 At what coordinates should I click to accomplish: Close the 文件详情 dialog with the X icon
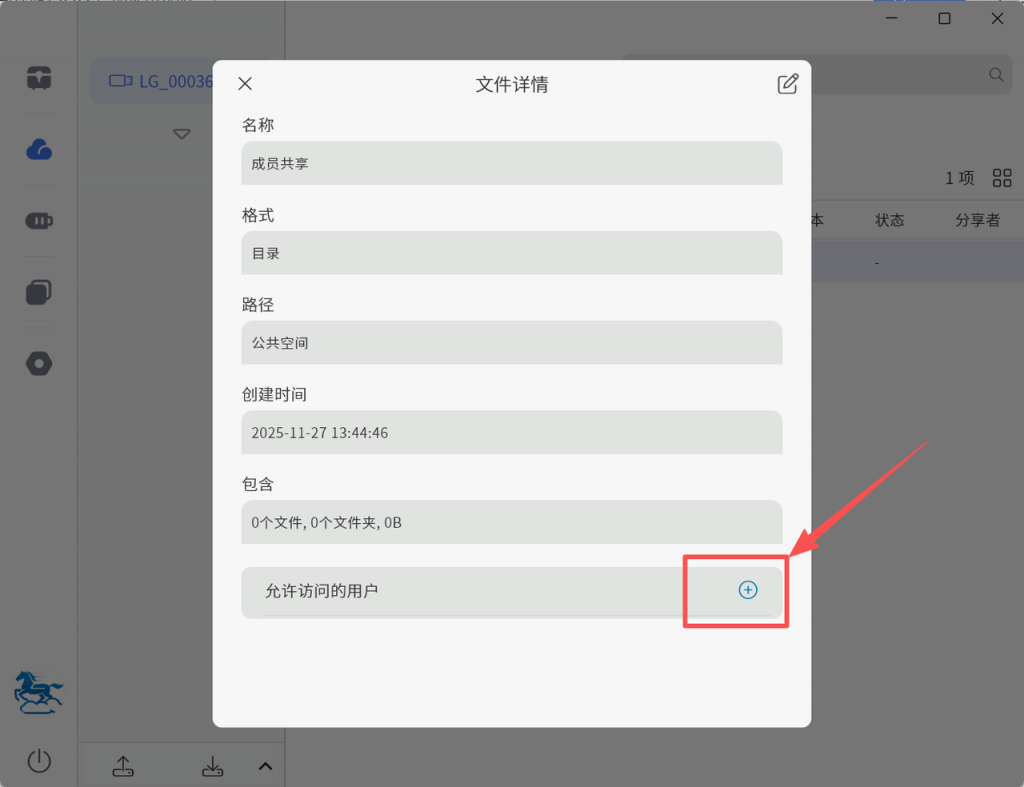(245, 84)
